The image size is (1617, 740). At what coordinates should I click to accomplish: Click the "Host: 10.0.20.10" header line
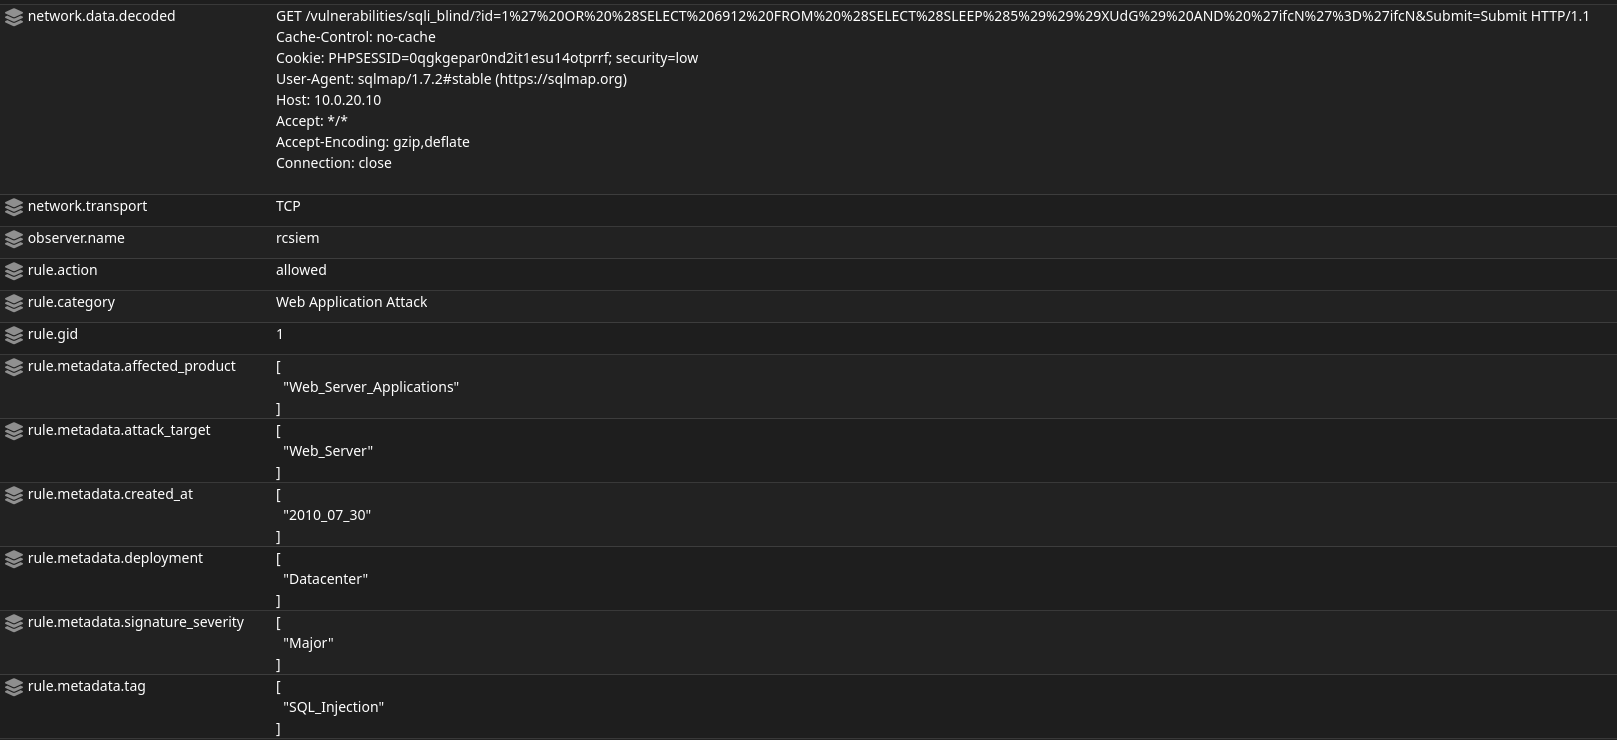[x=328, y=100]
